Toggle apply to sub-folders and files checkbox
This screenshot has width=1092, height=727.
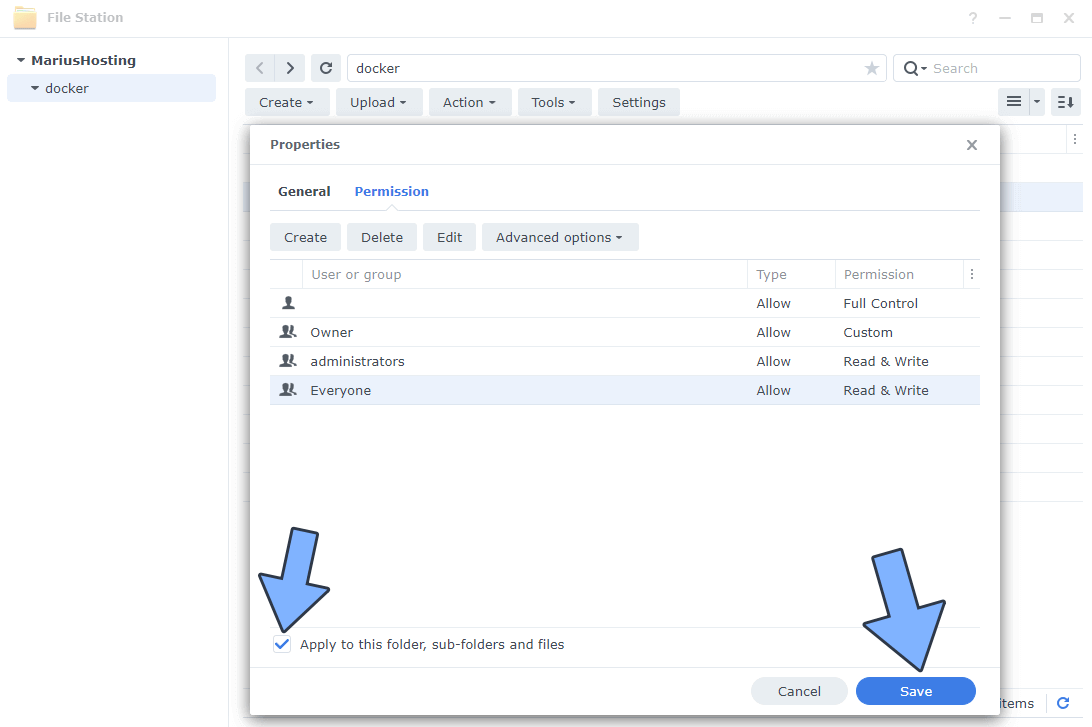[282, 645]
